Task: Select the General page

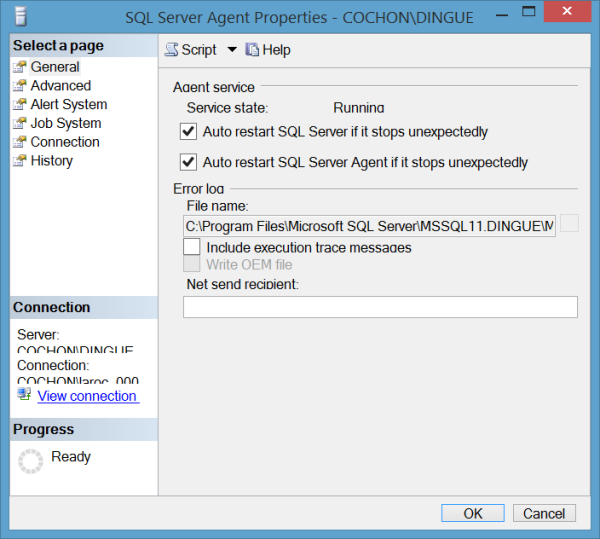Action: [x=55, y=67]
